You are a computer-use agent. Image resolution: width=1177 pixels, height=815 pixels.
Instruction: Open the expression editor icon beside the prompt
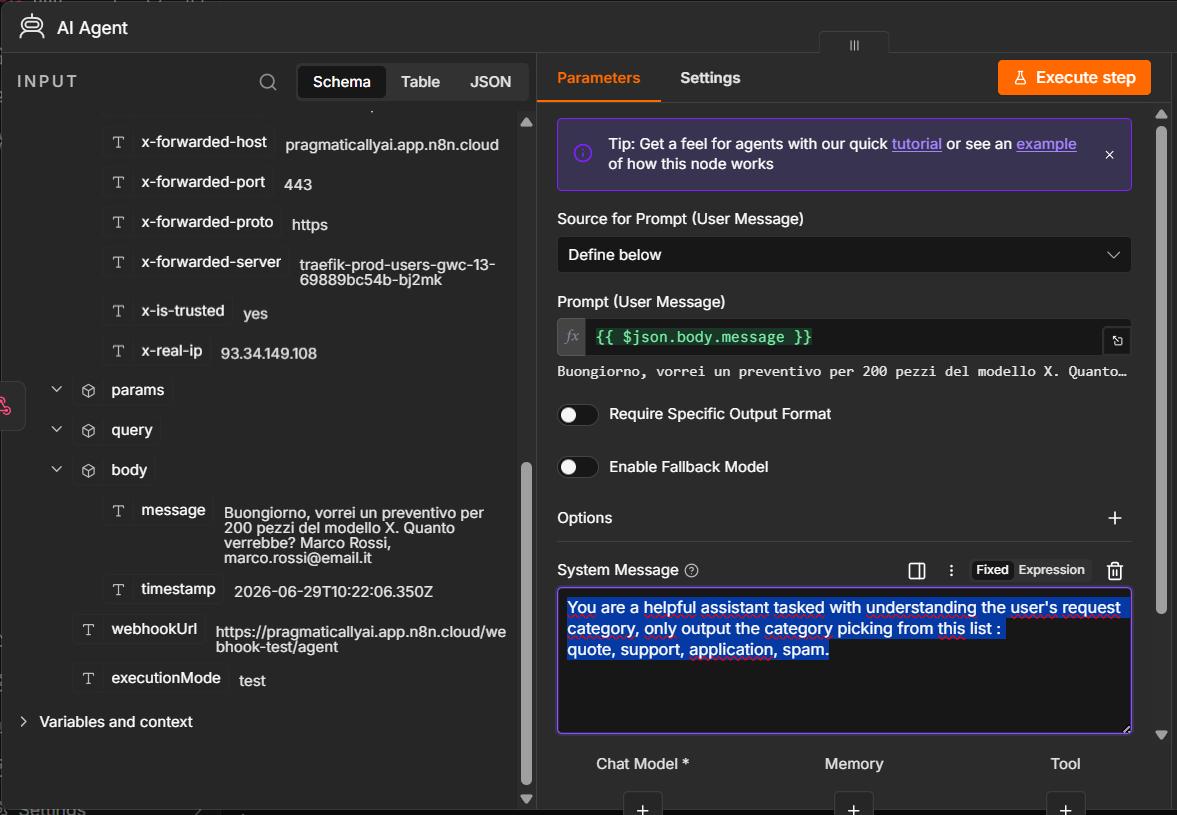[1117, 341]
